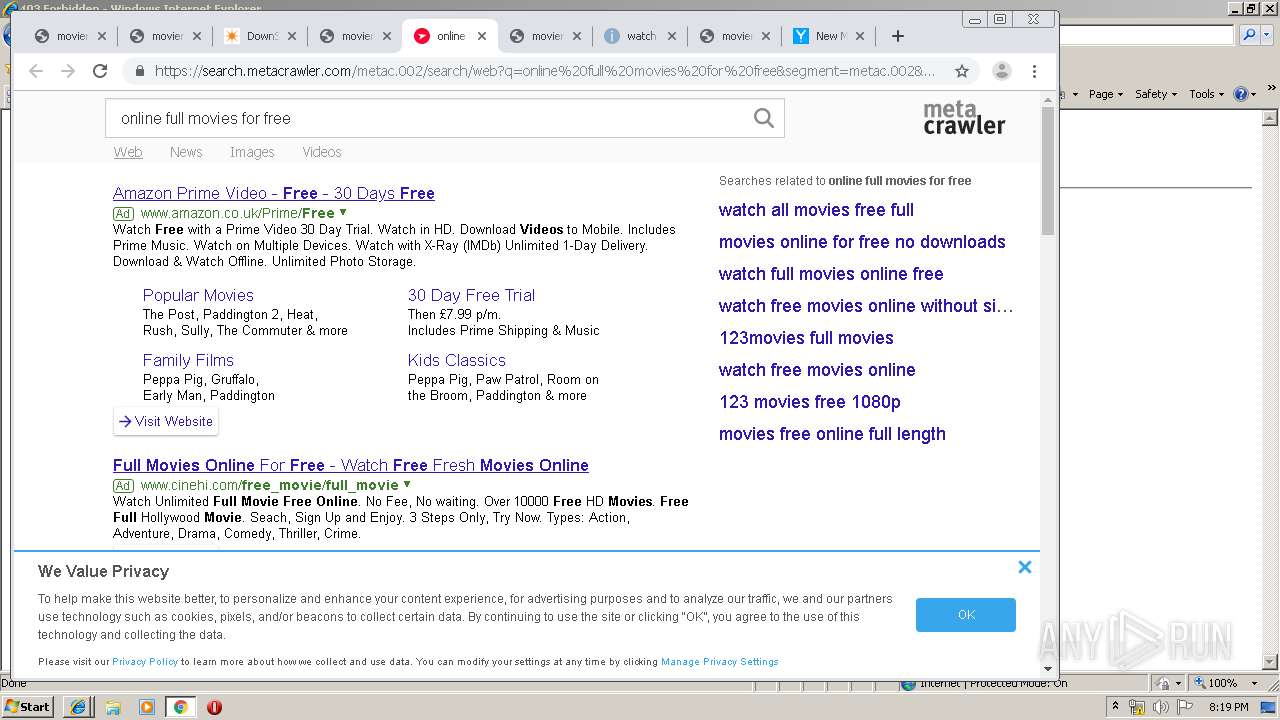This screenshot has height=720, width=1280.
Task: Select the Videos search category
Action: (x=322, y=152)
